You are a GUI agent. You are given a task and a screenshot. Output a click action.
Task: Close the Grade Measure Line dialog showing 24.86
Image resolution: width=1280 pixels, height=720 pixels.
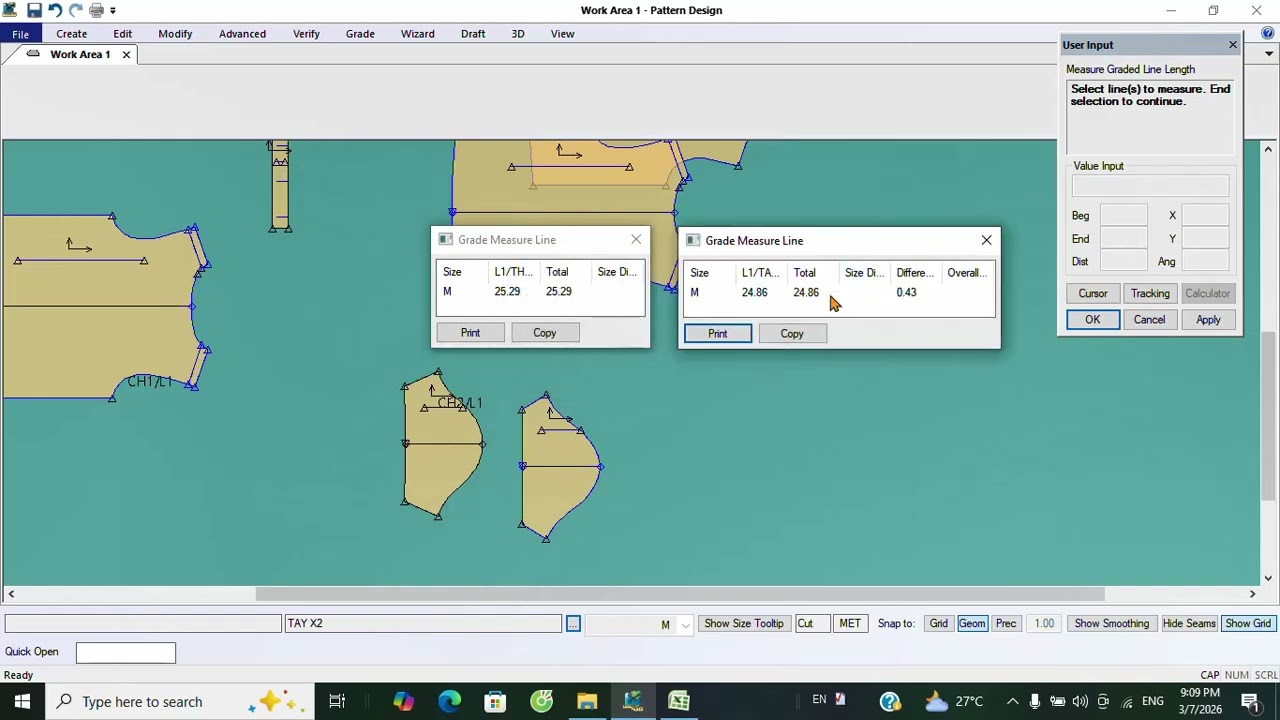coord(986,240)
